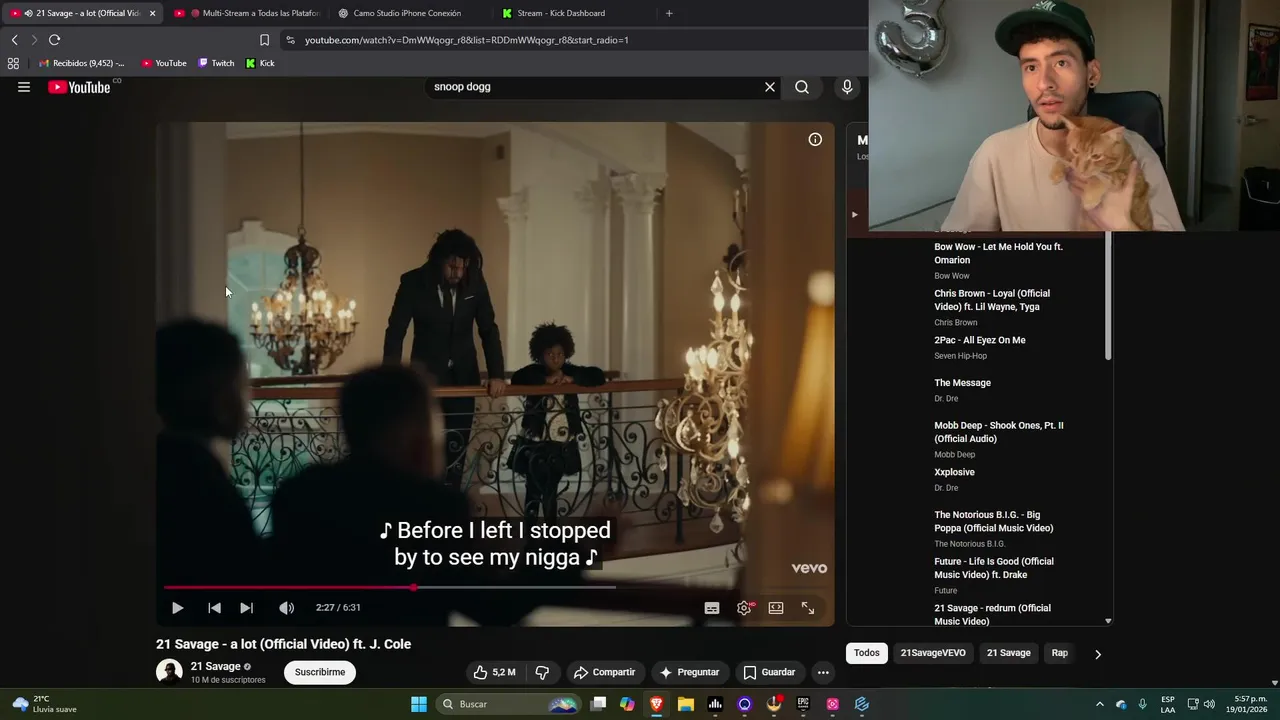This screenshot has width=1280, height=720.
Task: Switch player to theater mode
Action: click(776, 608)
